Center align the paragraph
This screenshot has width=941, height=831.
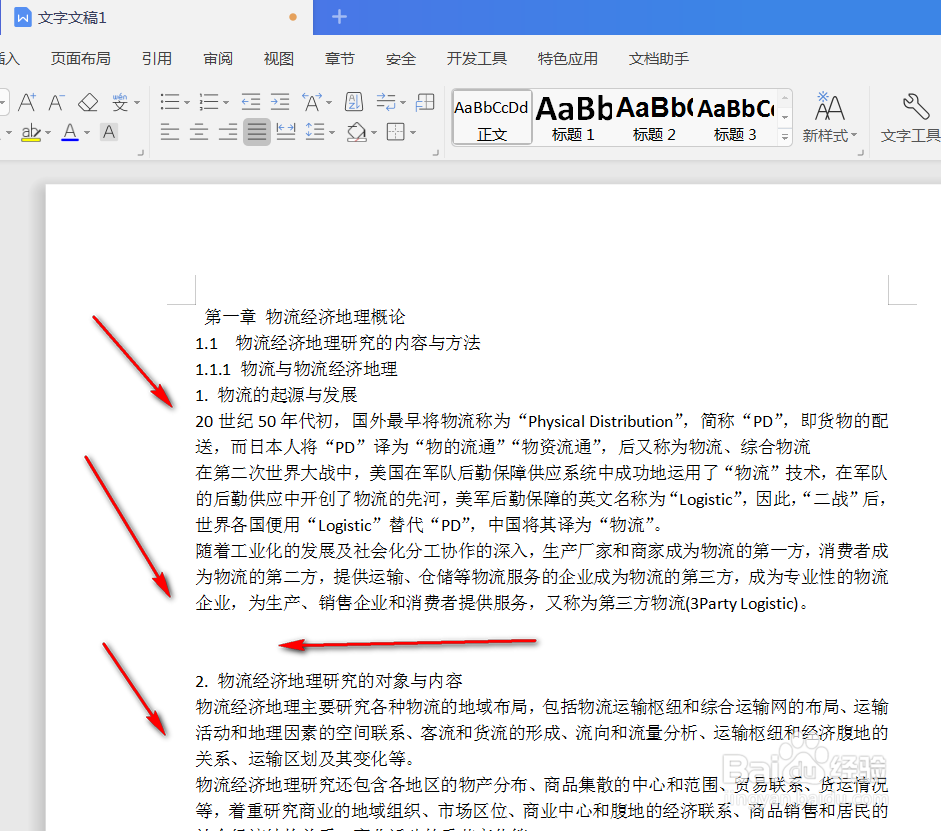pyautogui.click(x=199, y=132)
